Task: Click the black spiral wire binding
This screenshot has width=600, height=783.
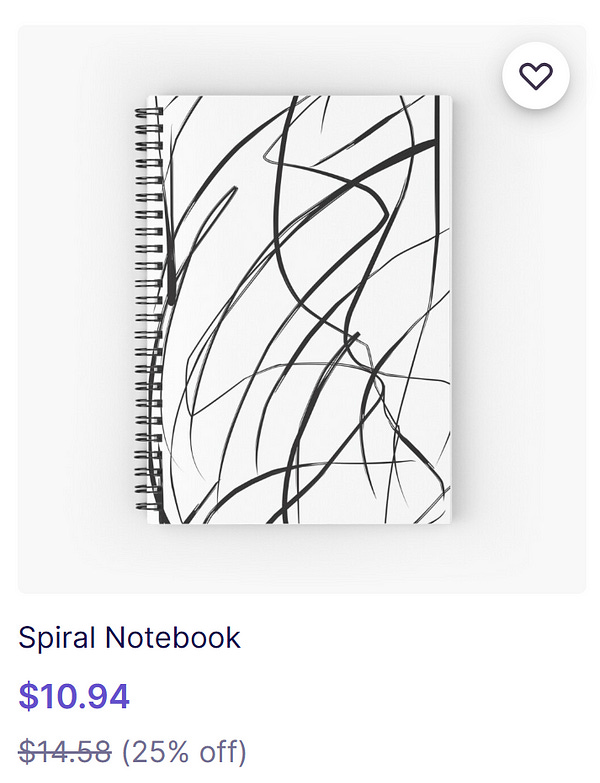Action: point(149,310)
